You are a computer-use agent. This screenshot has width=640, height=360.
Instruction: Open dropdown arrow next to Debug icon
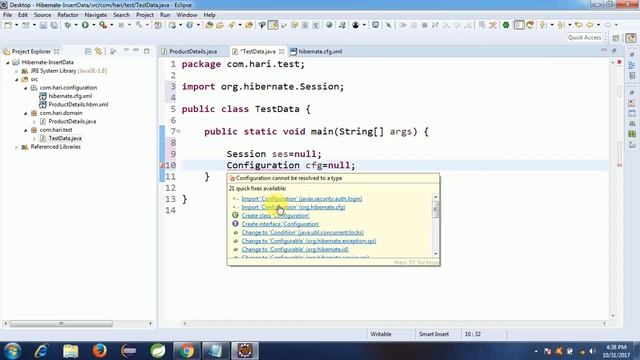pyautogui.click(x=76, y=25)
